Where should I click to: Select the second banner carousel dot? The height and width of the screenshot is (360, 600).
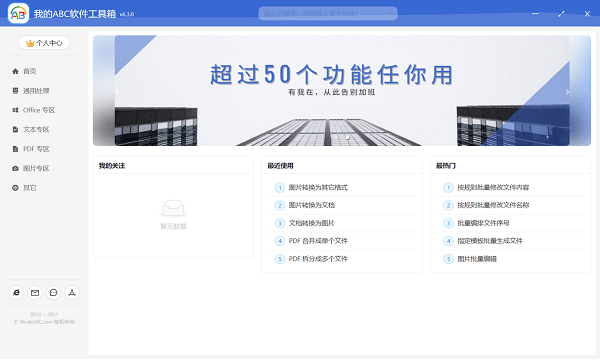(x=347, y=137)
